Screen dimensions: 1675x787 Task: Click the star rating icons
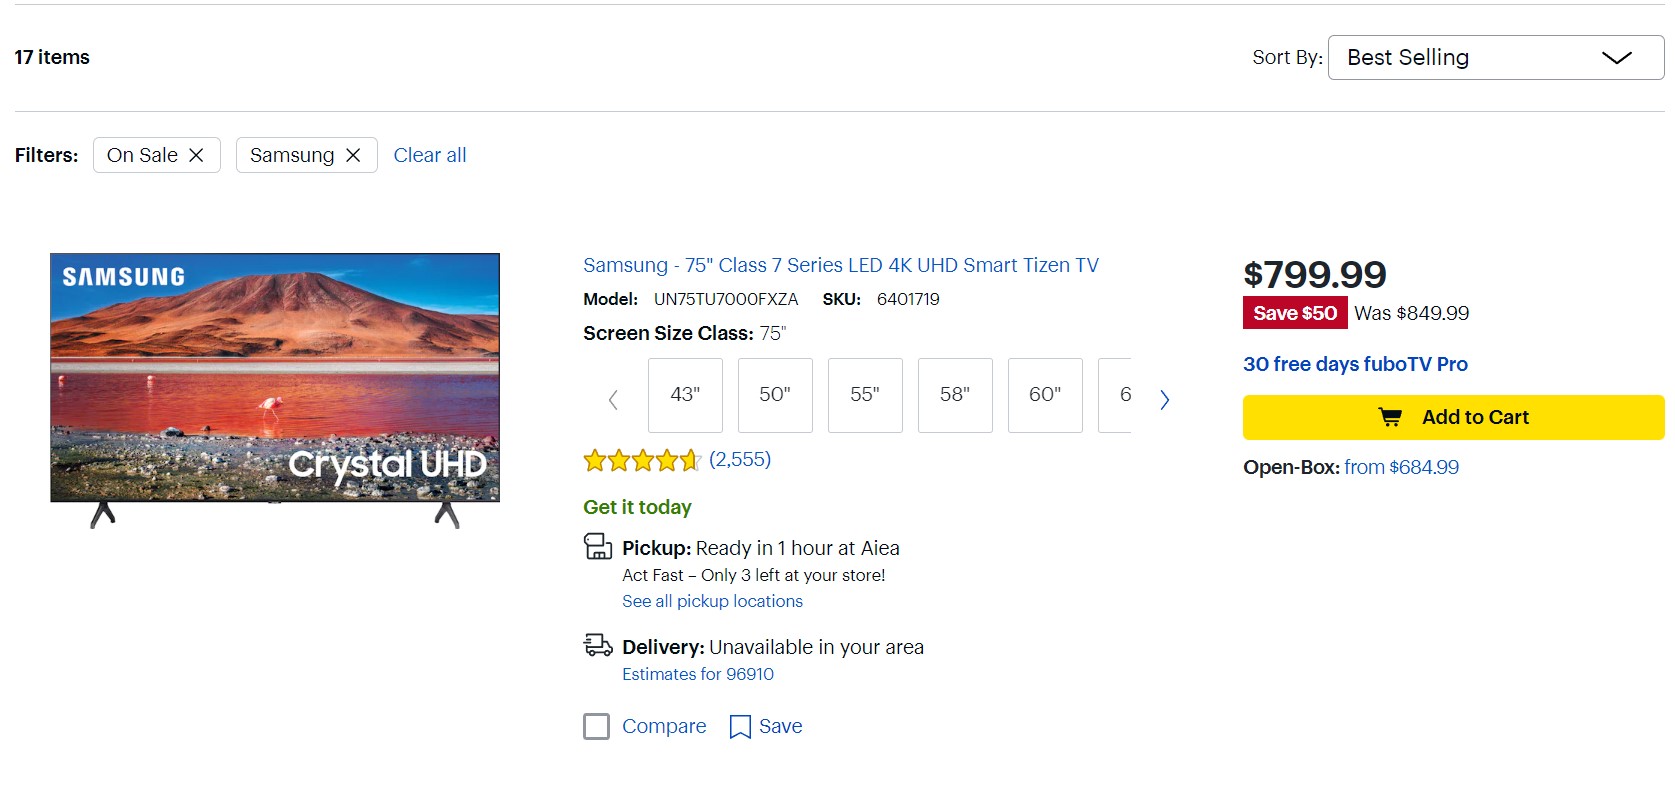pos(641,460)
